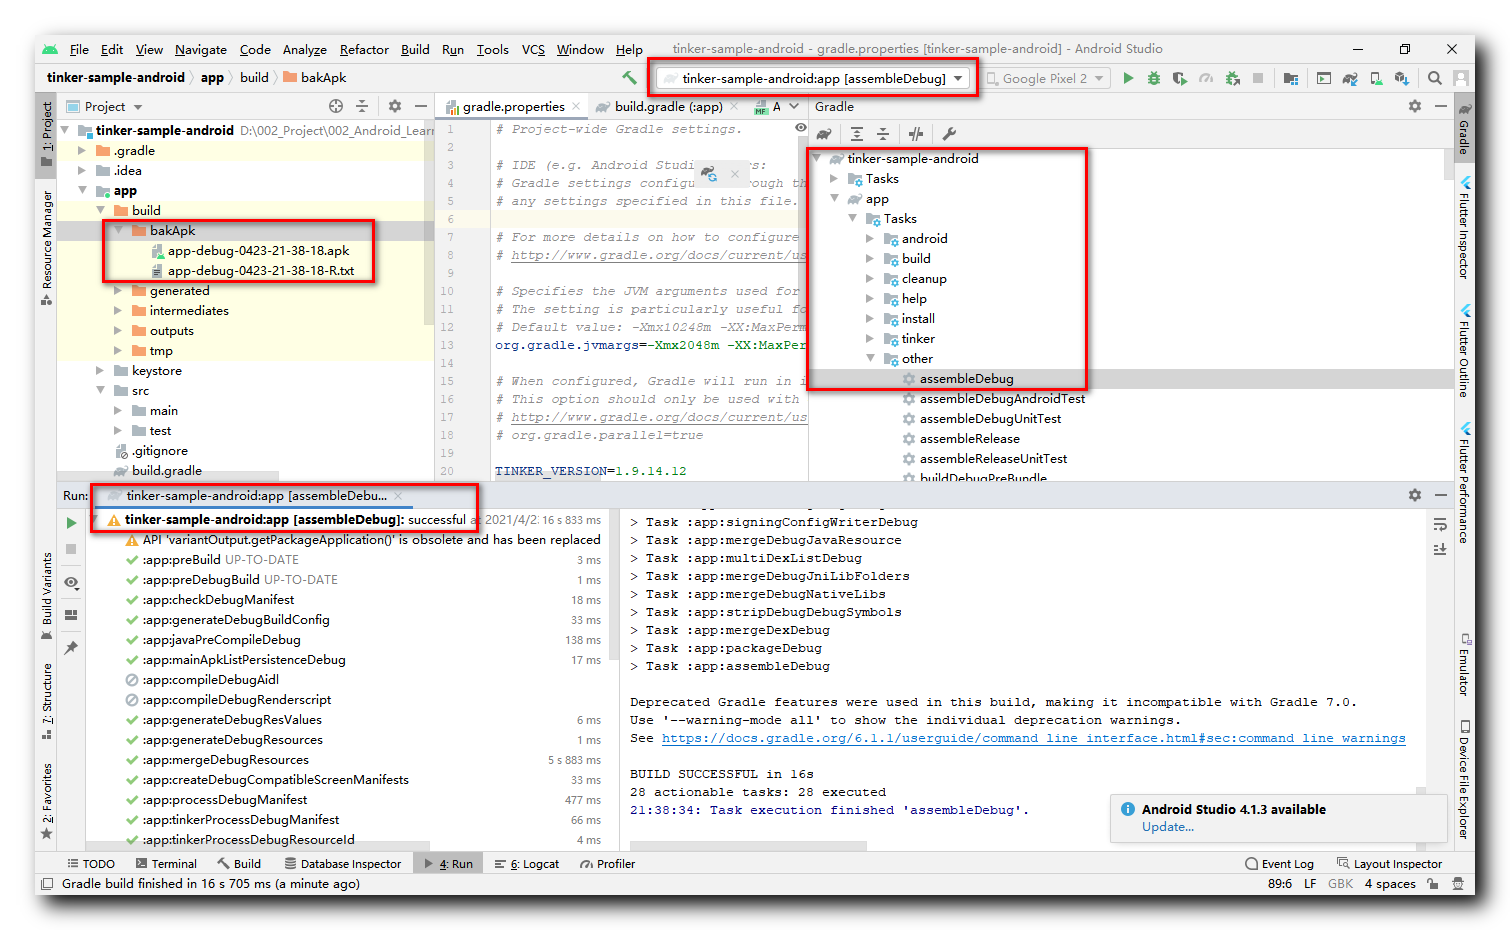This screenshot has width=1510, height=930.
Task: Collapse all in the Gradle tool window
Action: [883, 133]
